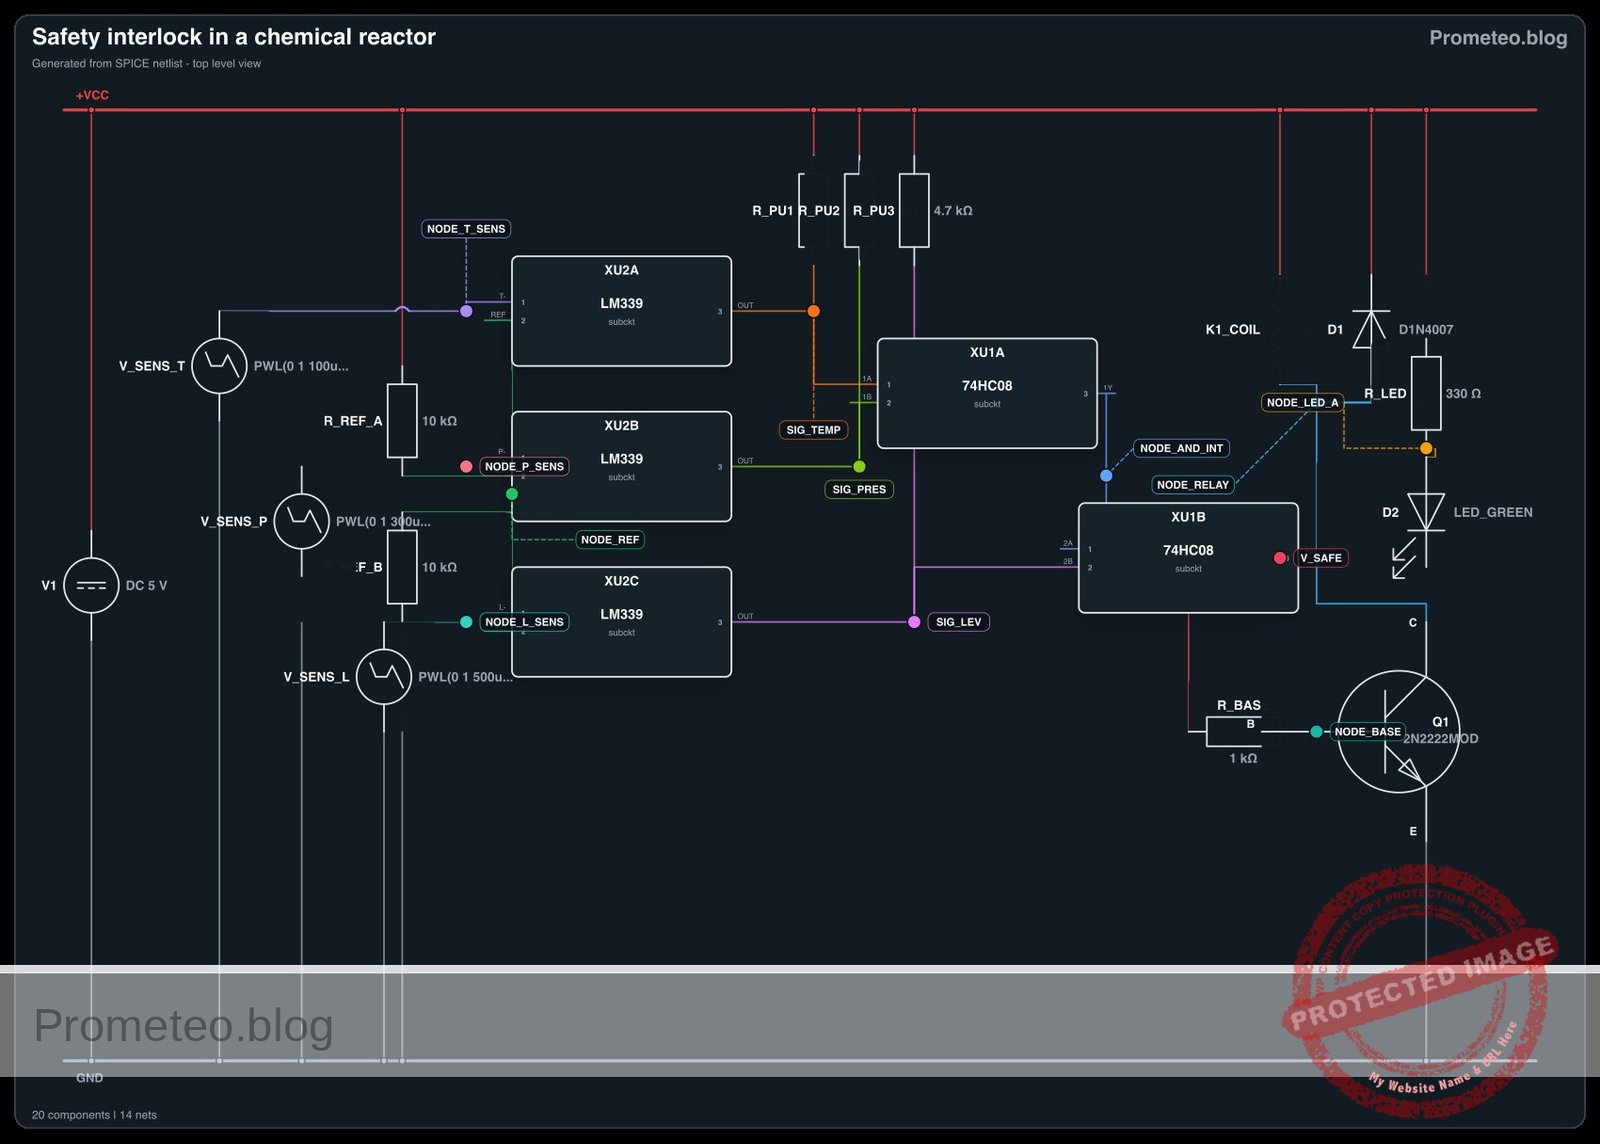1600x1144 pixels.
Task: Select the V_SENS_T PWL source symbol
Action: [219, 366]
